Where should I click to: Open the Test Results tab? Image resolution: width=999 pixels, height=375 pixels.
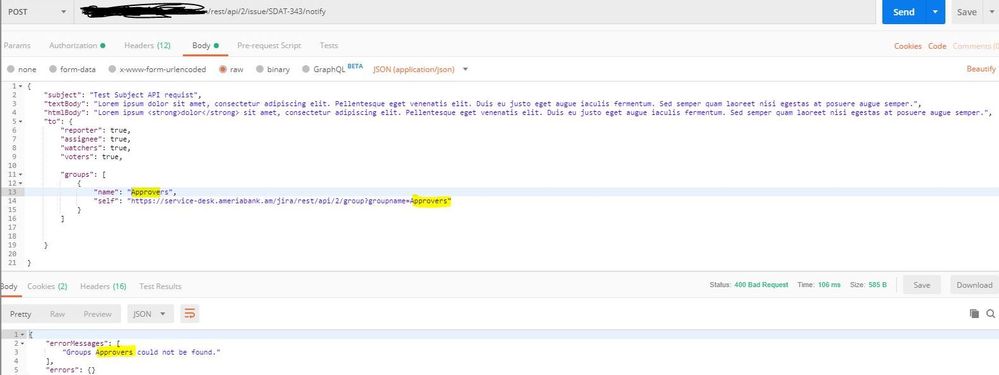(161, 287)
